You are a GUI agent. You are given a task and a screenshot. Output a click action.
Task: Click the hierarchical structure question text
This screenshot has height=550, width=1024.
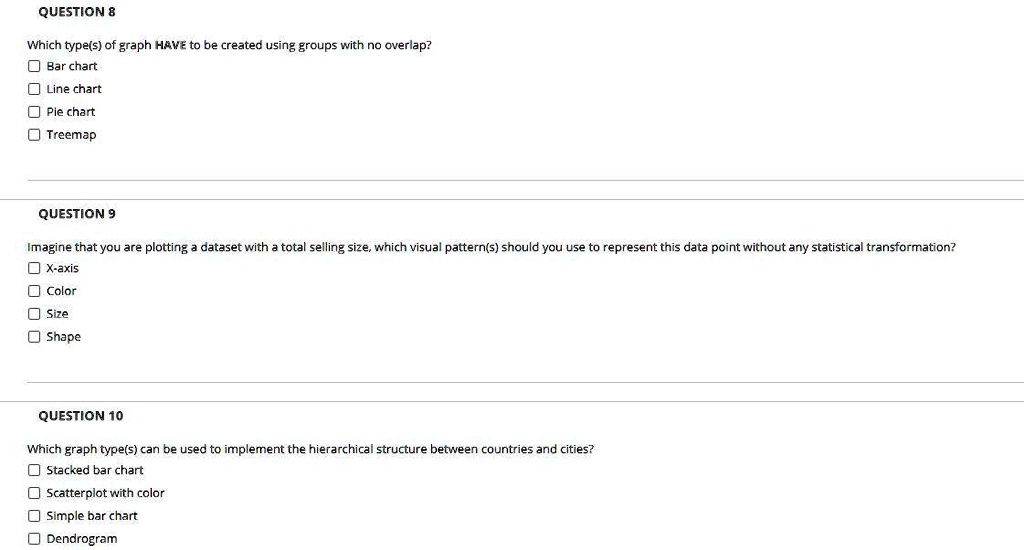click(310, 449)
